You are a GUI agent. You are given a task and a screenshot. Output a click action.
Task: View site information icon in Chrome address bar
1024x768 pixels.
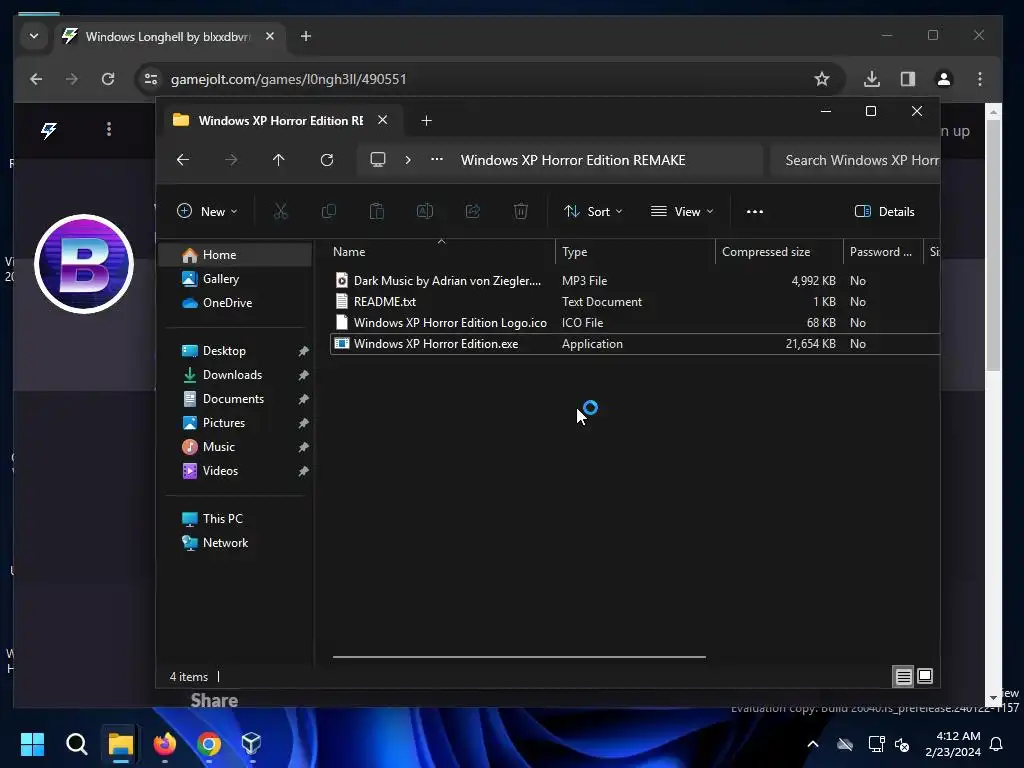151,79
